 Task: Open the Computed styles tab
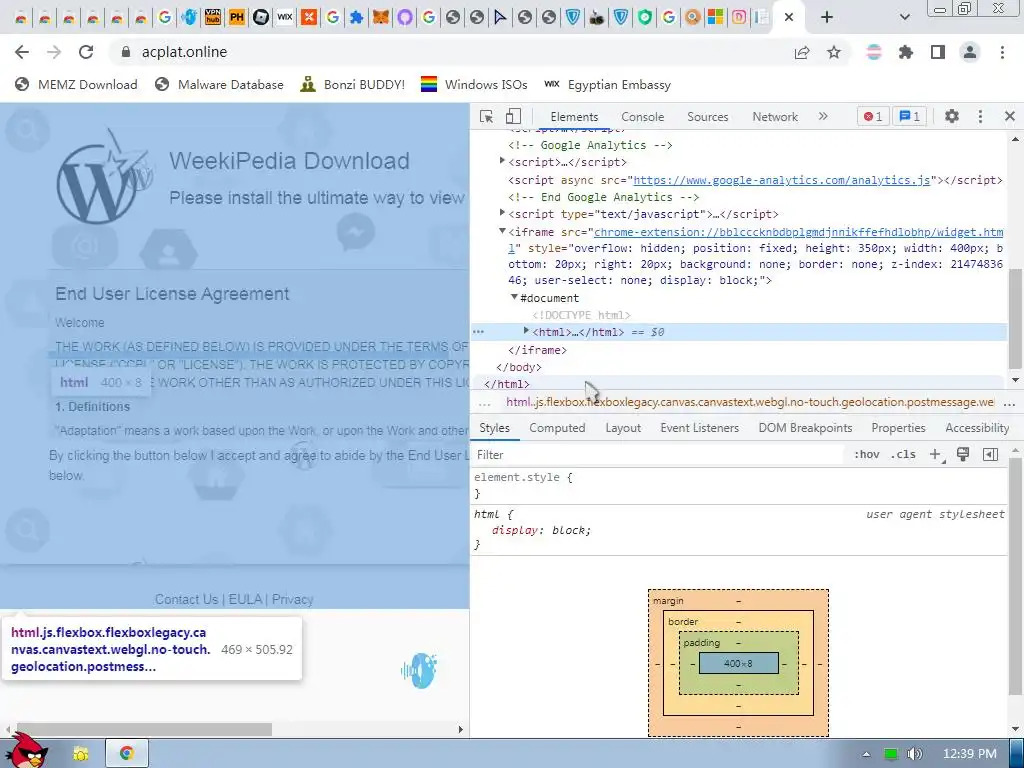[x=557, y=428]
